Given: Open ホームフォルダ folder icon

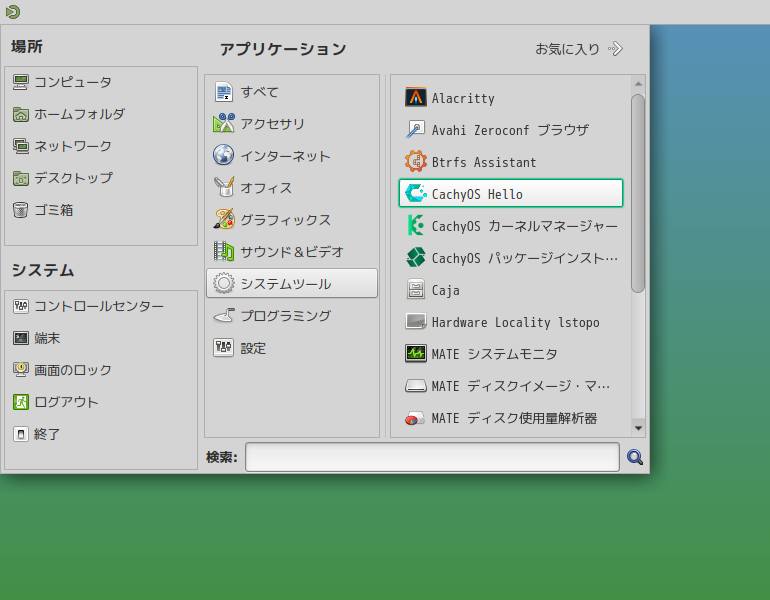Looking at the screenshot, I should [x=21, y=114].
